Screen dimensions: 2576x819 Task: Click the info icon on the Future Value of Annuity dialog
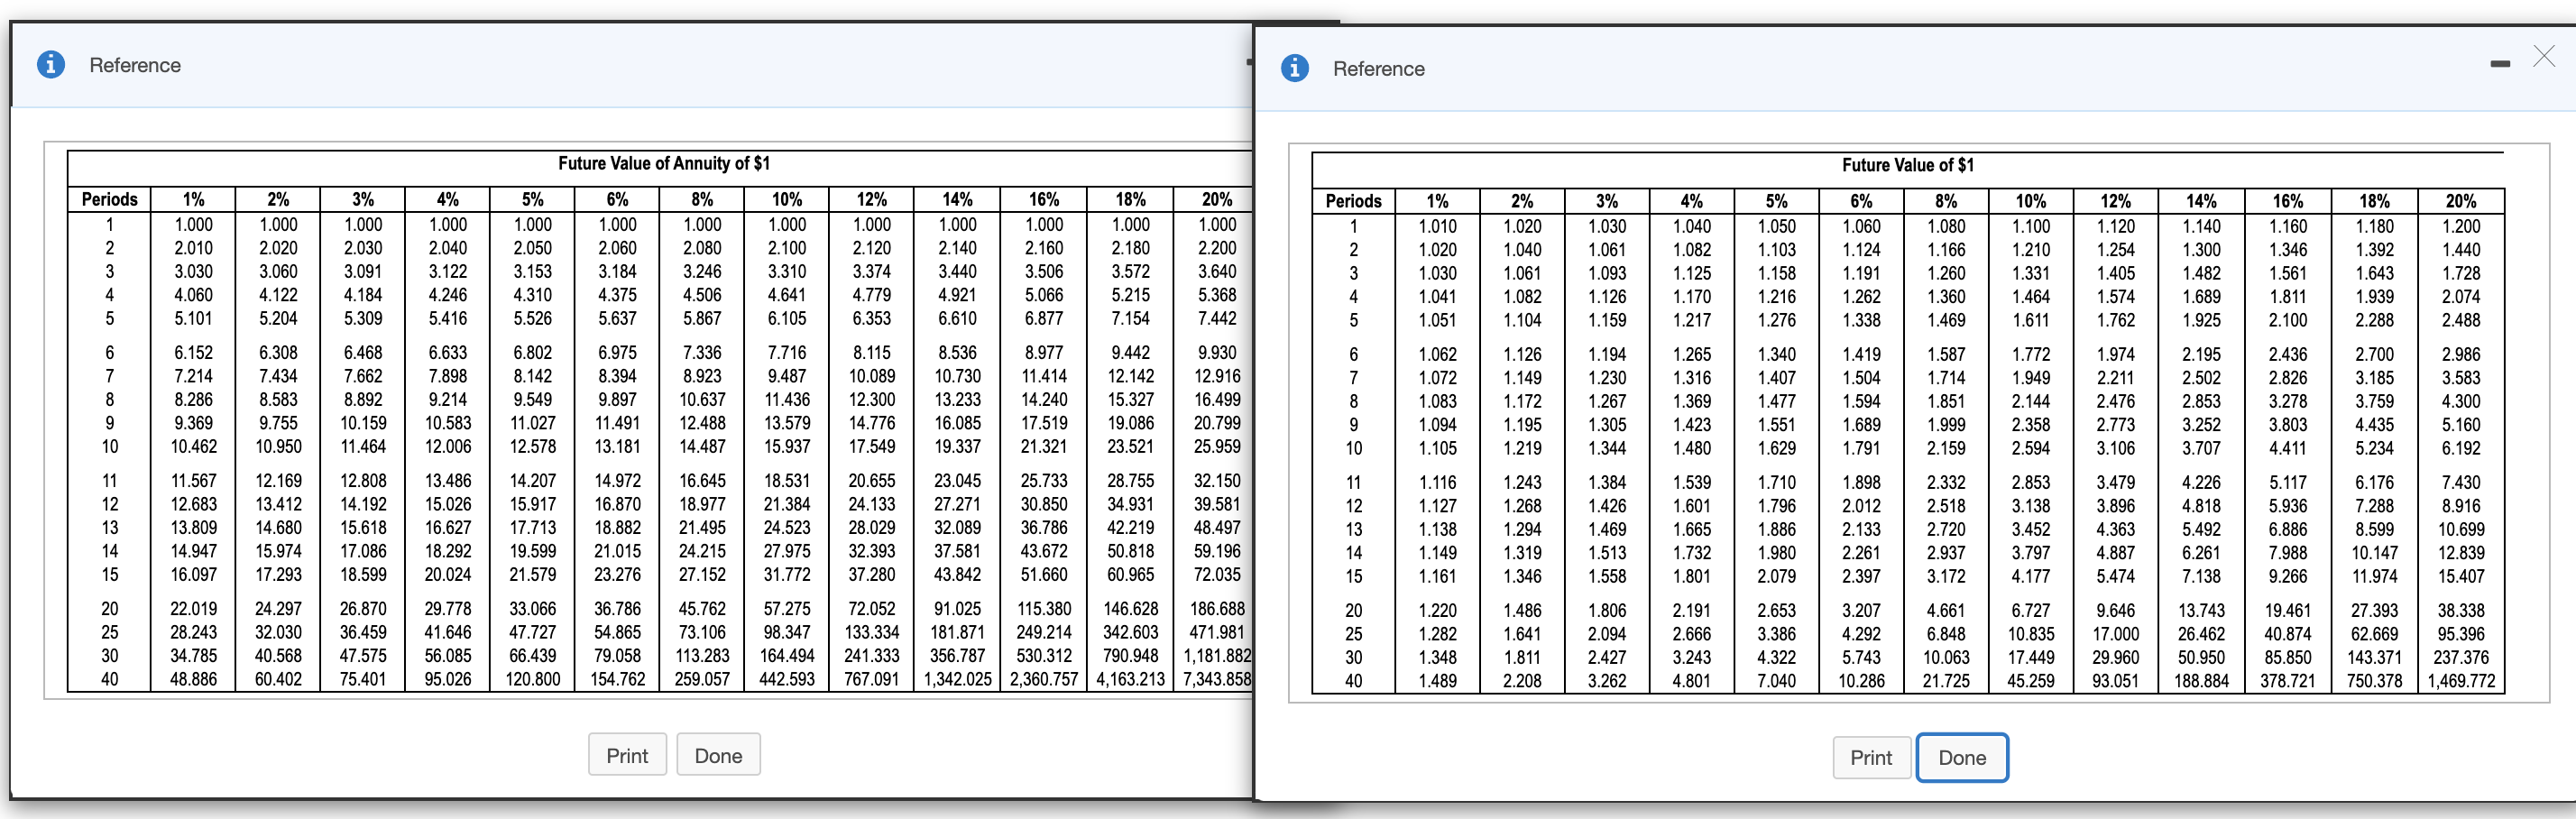[x=51, y=64]
